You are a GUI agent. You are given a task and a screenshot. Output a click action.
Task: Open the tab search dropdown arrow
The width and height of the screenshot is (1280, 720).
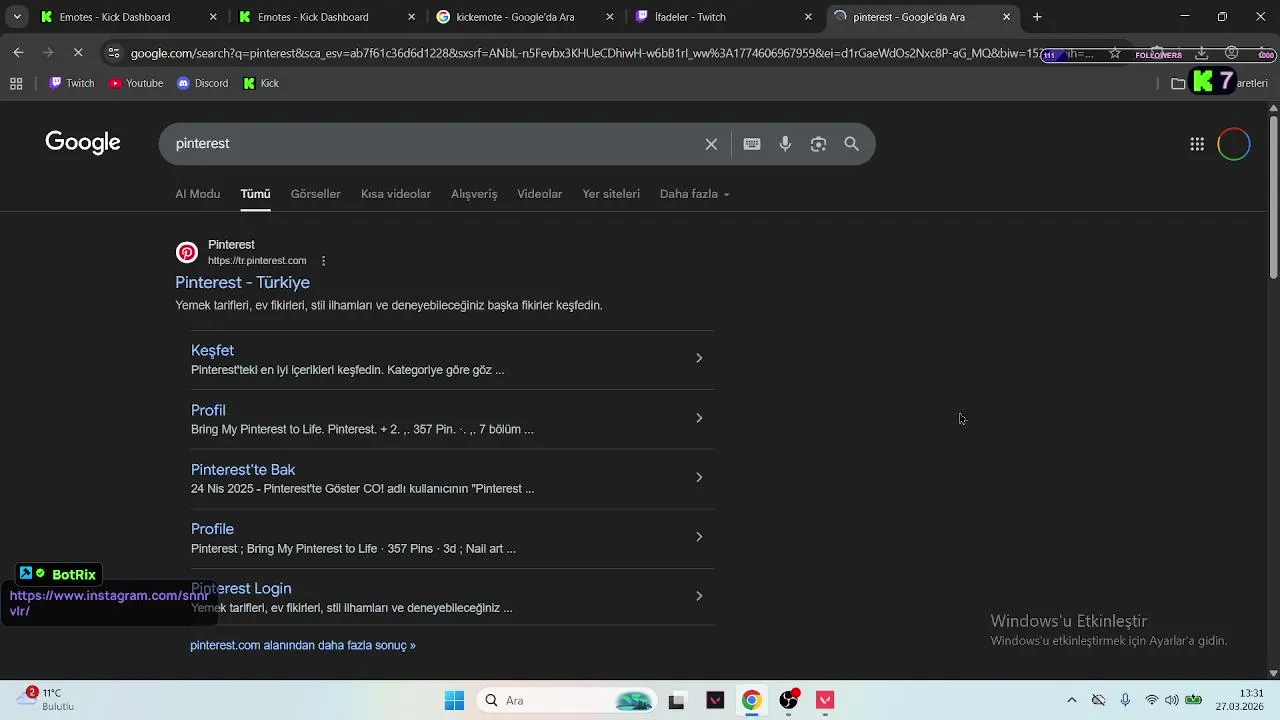point(17,17)
